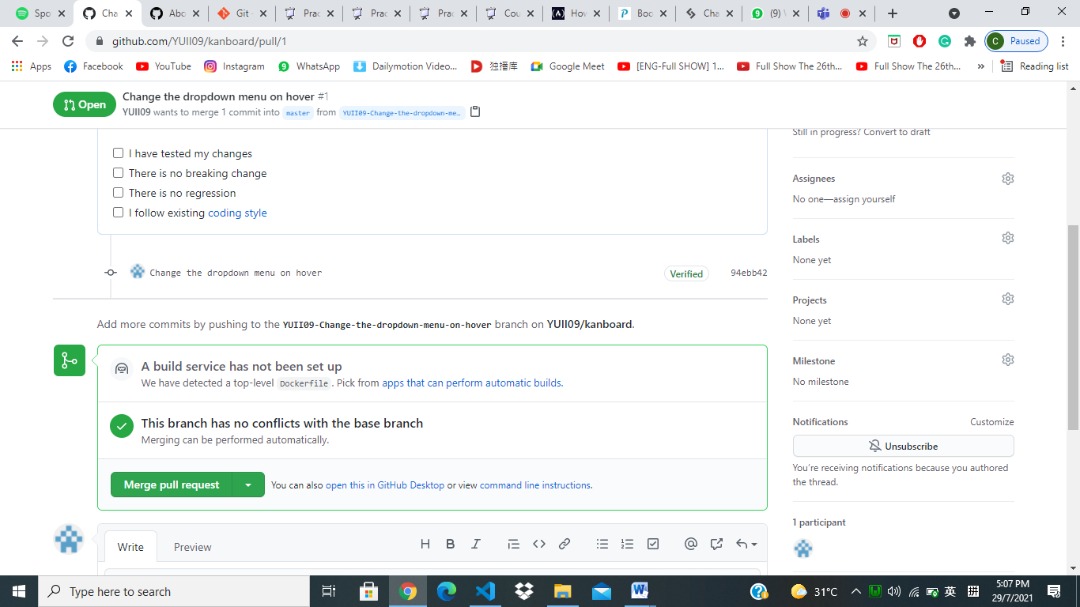Apply heading formatting in the comment toolbar
1080x607 pixels.
click(x=425, y=543)
